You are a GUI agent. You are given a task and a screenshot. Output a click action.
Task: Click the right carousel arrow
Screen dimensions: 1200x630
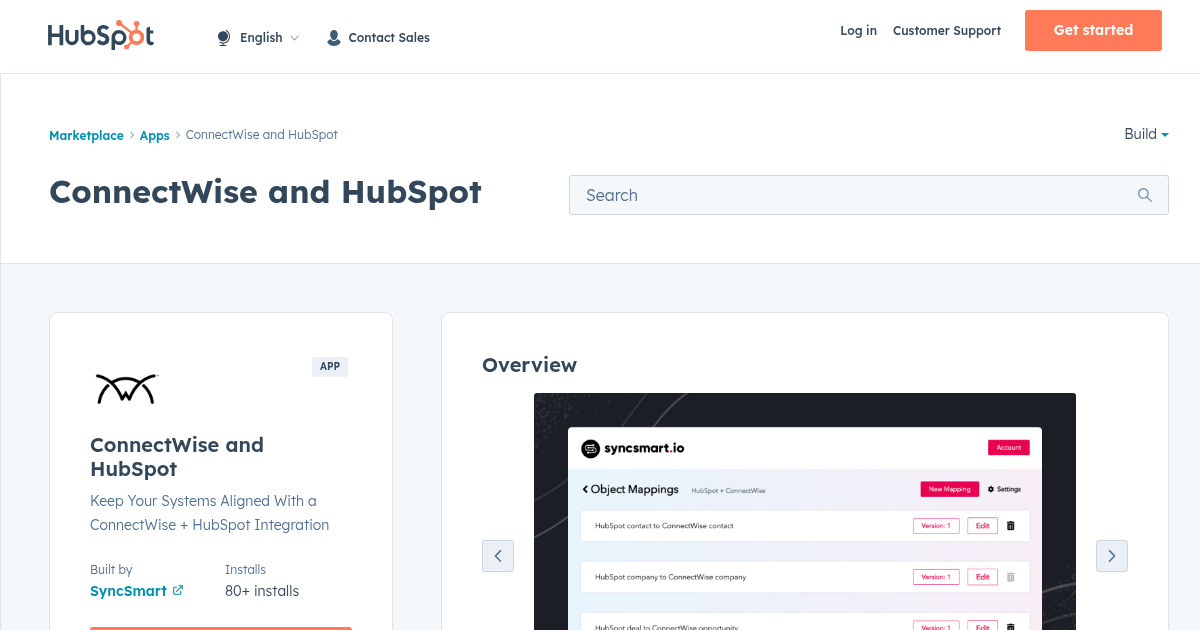(1111, 555)
